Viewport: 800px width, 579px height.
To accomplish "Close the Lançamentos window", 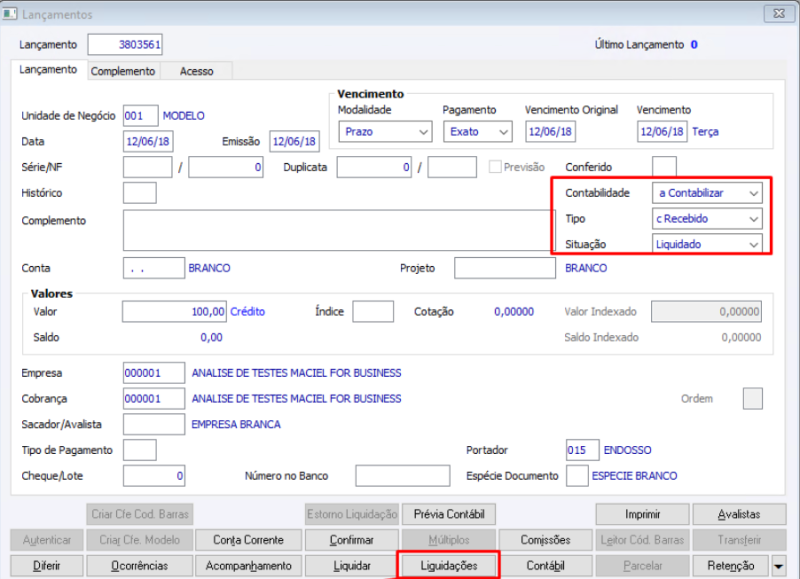I will (x=779, y=14).
